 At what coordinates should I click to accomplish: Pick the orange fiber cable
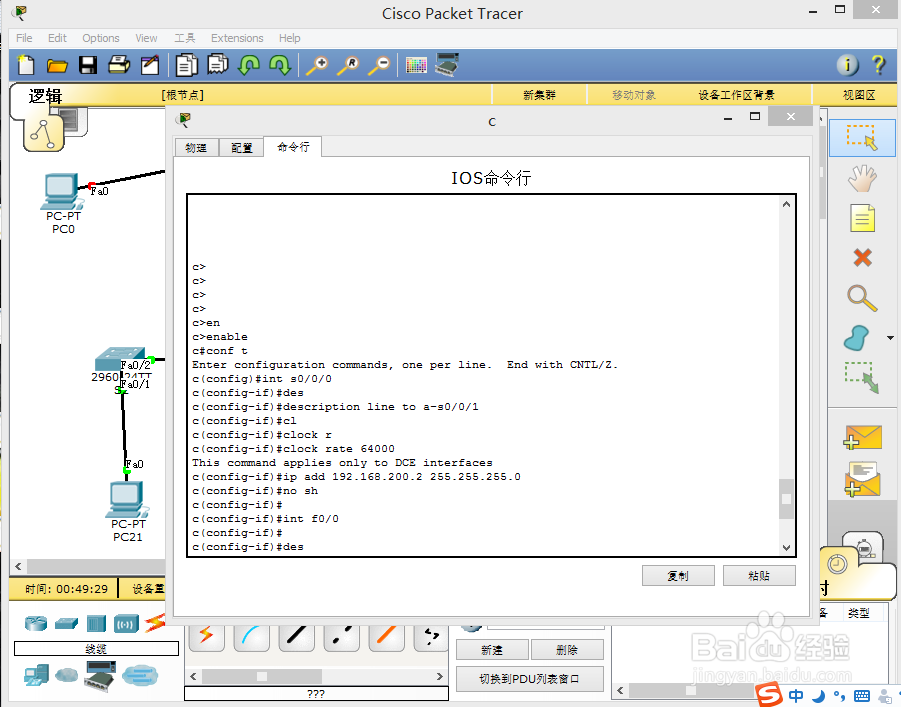(386, 636)
